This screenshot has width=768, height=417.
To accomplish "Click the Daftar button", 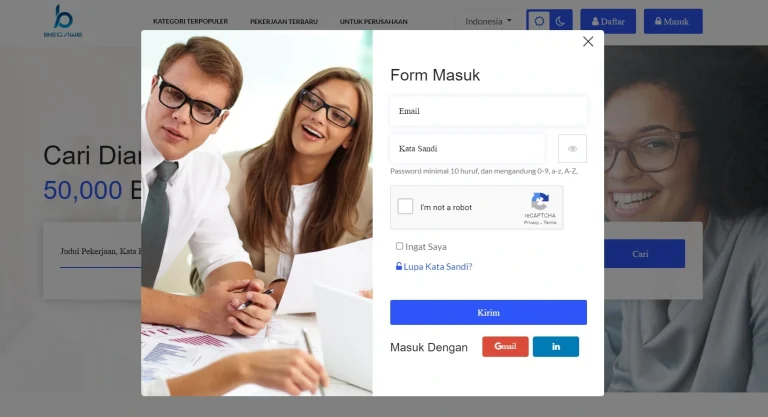I will (x=608, y=22).
